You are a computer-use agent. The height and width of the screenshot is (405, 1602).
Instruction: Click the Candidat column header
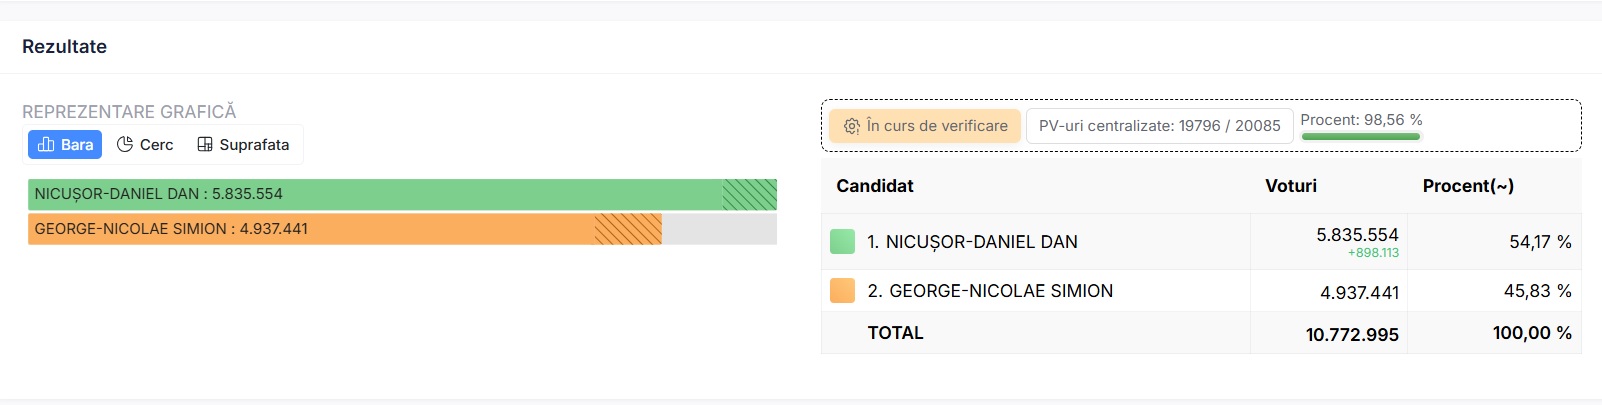(x=875, y=186)
